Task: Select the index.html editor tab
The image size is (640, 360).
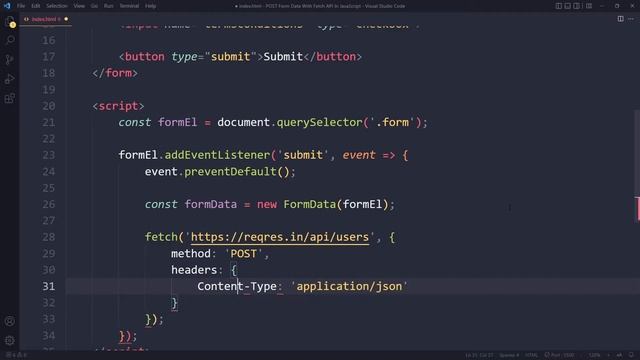Action: click(45, 19)
